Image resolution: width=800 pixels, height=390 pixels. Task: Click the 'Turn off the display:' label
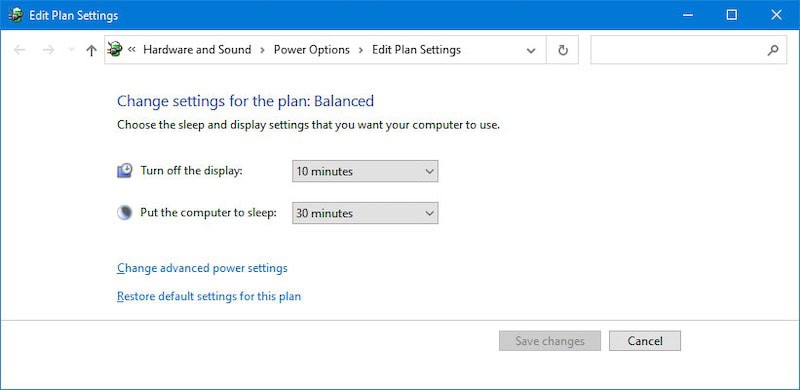pyautogui.click(x=191, y=170)
